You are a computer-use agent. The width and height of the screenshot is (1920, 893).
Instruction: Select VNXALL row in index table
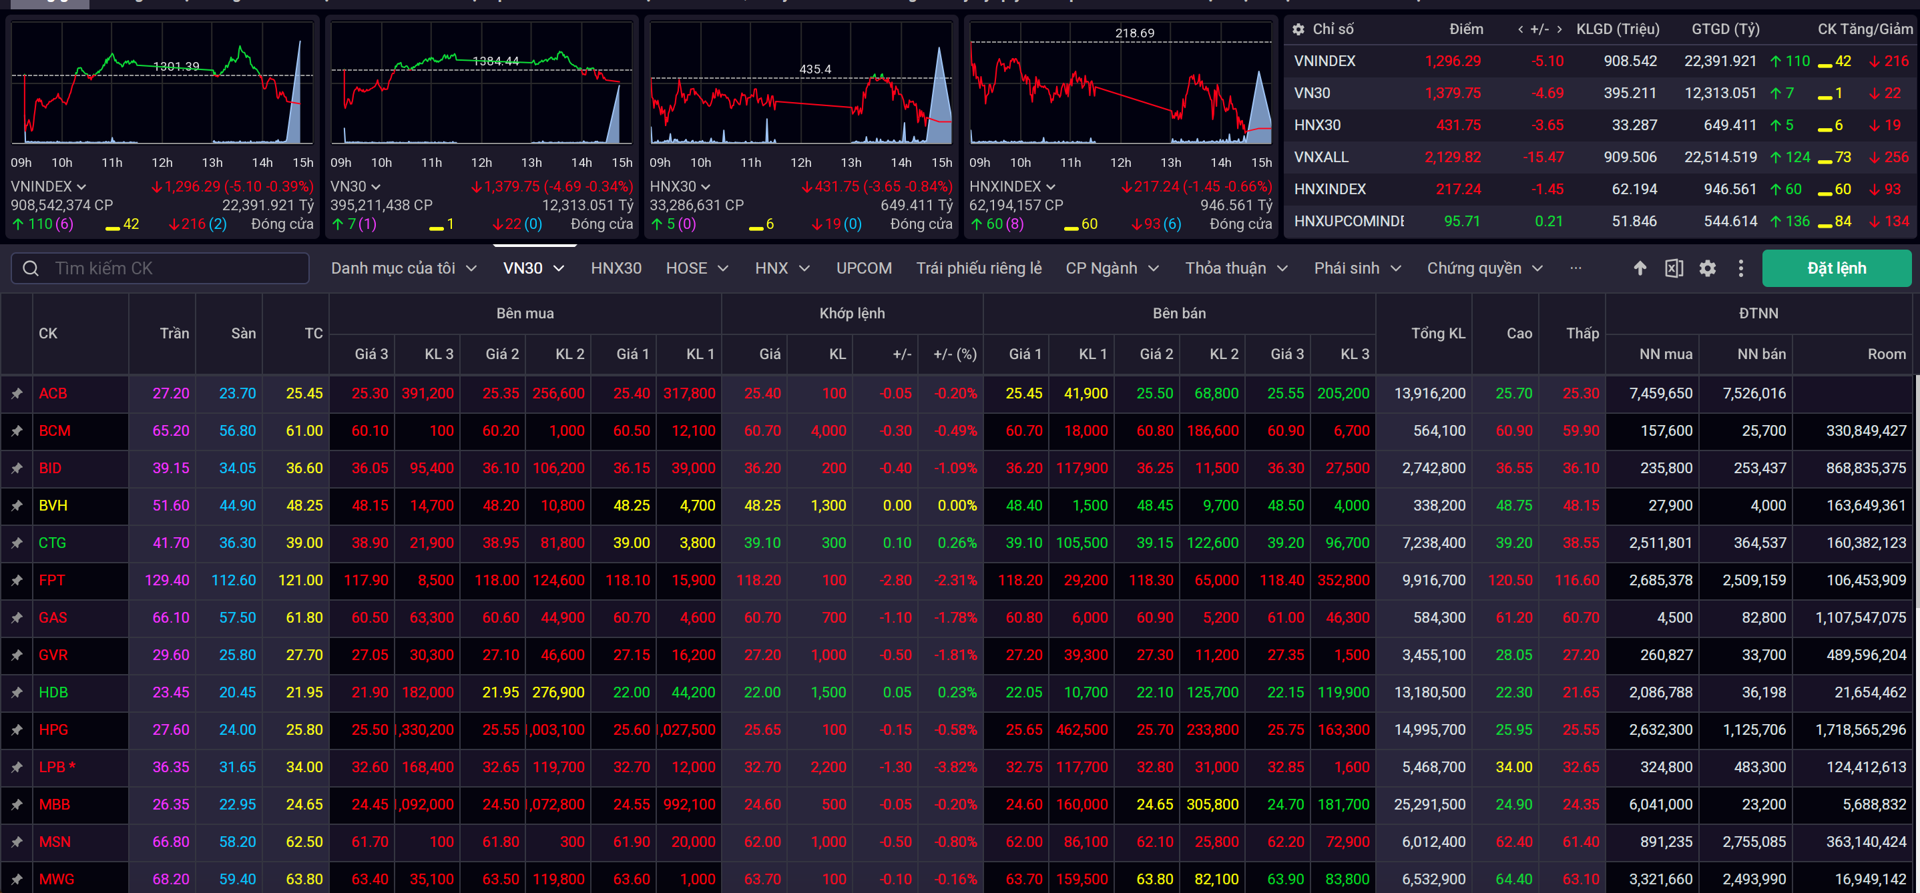[x=1600, y=157]
